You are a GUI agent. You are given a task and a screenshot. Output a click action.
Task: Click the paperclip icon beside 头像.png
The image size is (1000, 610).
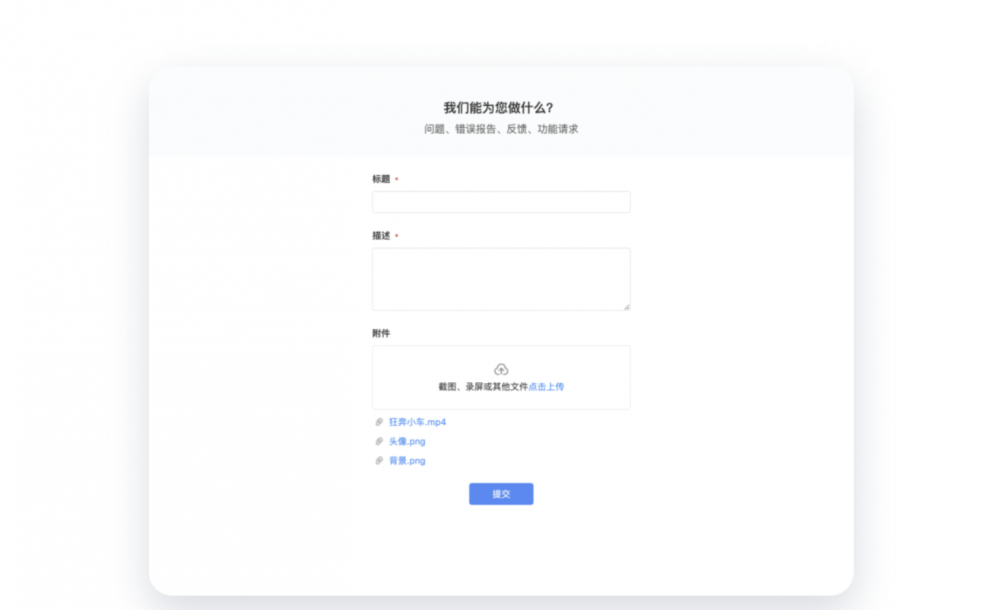379,441
